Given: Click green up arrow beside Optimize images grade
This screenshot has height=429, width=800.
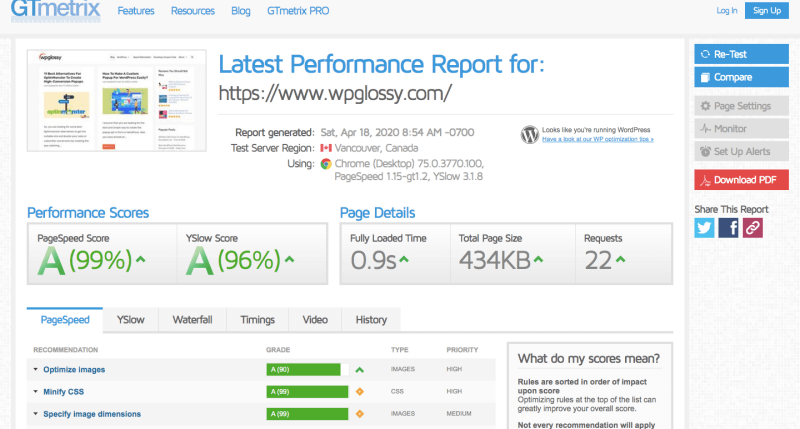Looking at the screenshot, I should click(360, 370).
